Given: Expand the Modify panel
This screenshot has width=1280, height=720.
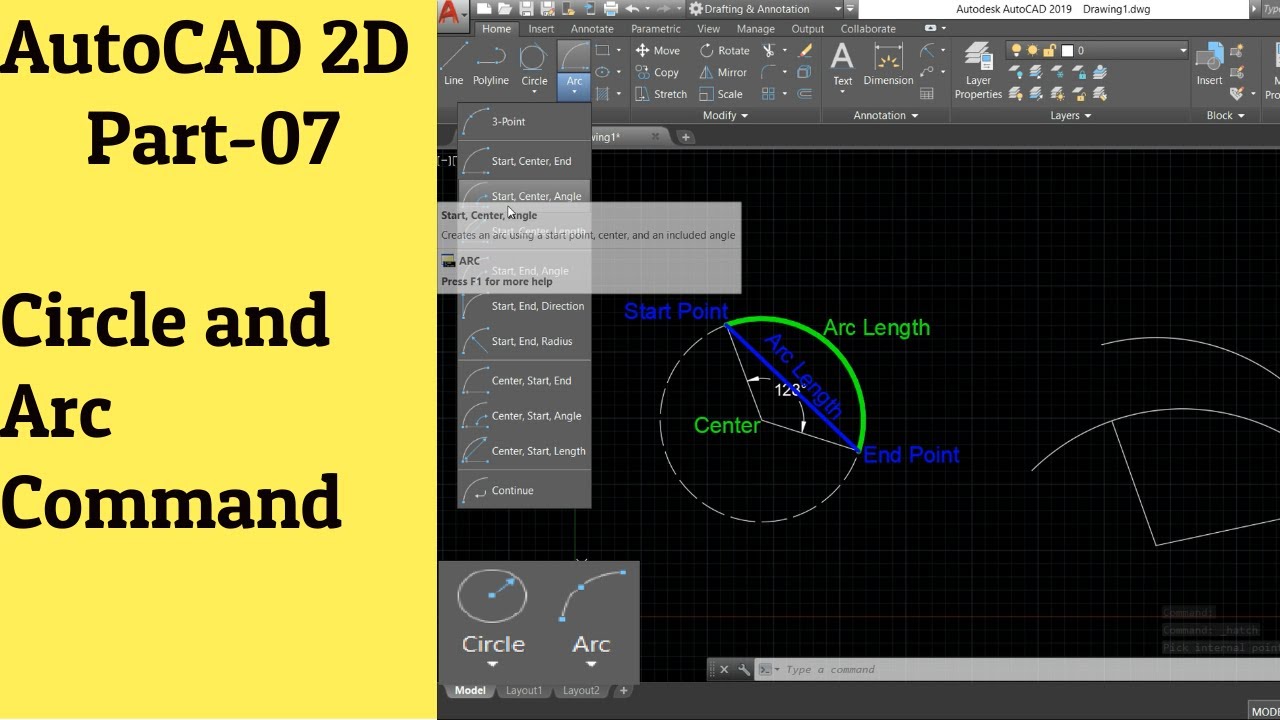Looking at the screenshot, I should (x=725, y=115).
